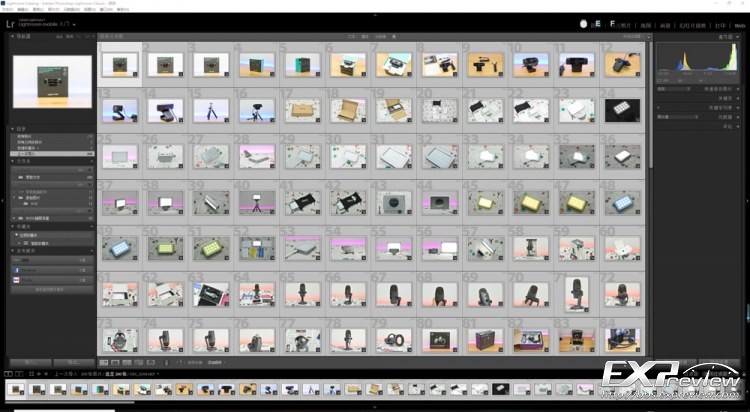This screenshot has width=750, height=412.
Task: Switch to Grid view in the toolbar
Action: coord(104,362)
